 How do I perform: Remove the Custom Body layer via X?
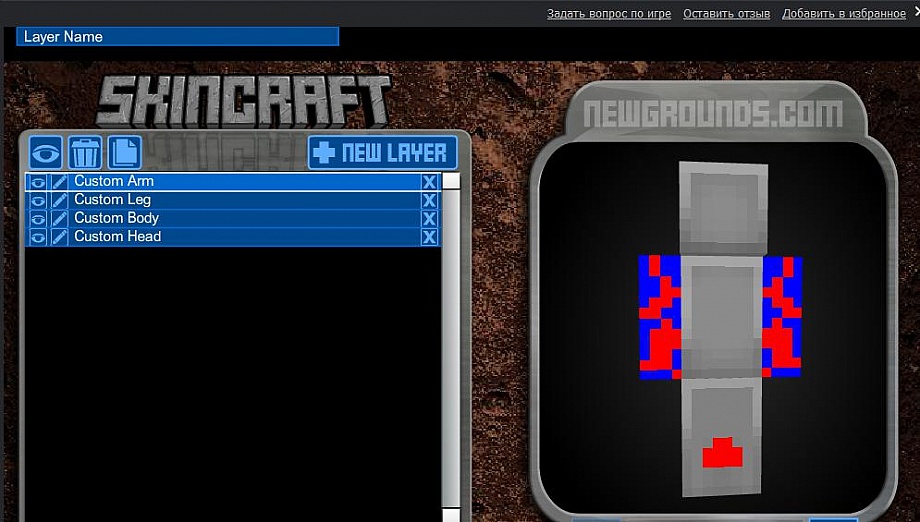coord(429,219)
